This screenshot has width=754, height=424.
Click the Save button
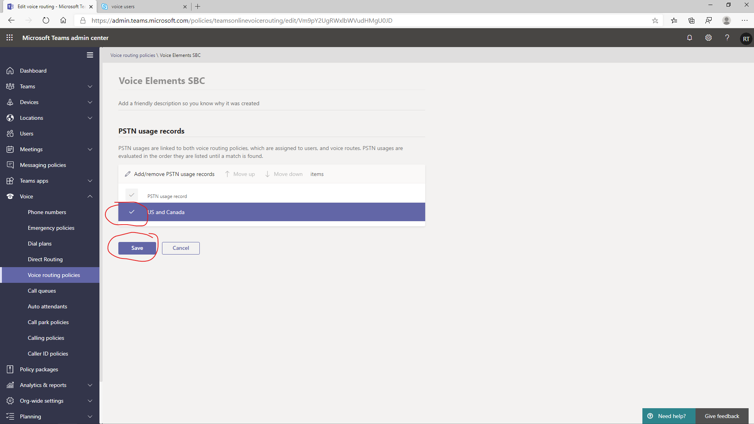pos(137,248)
